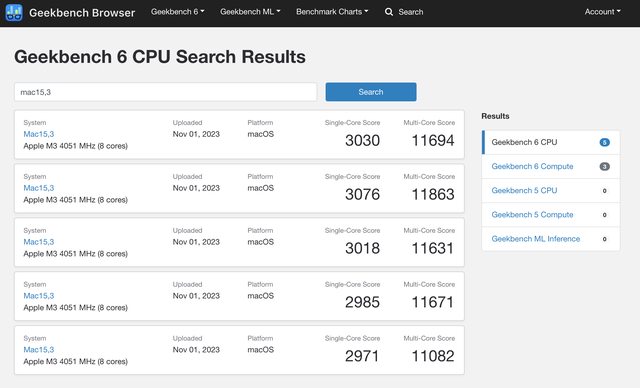Open the Benchmark Charts dropdown

(x=332, y=12)
